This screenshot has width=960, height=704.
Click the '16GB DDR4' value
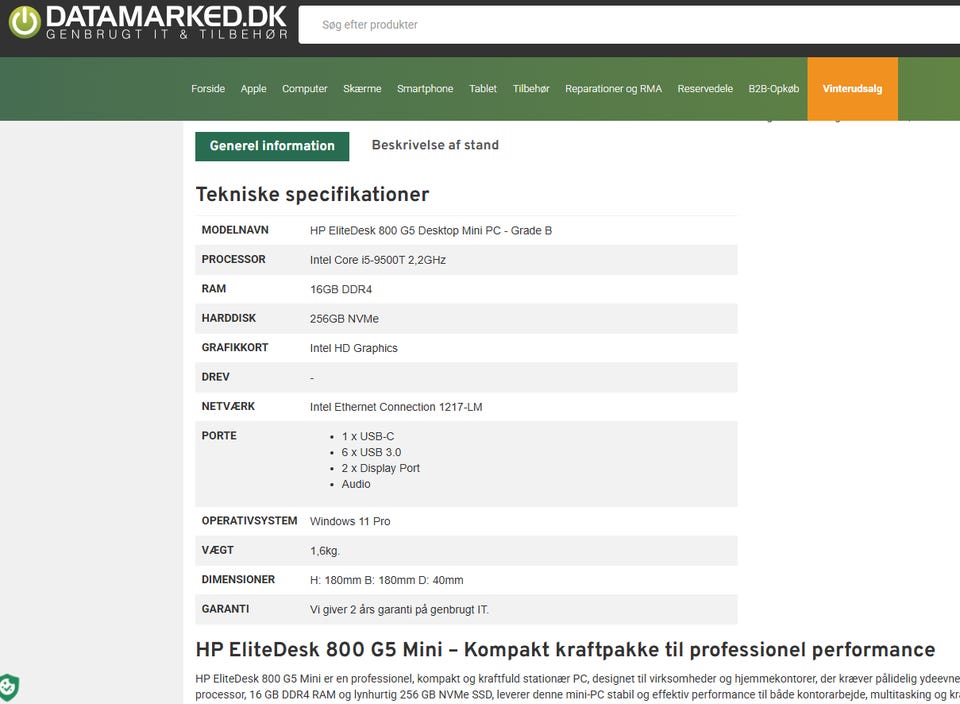(341, 290)
